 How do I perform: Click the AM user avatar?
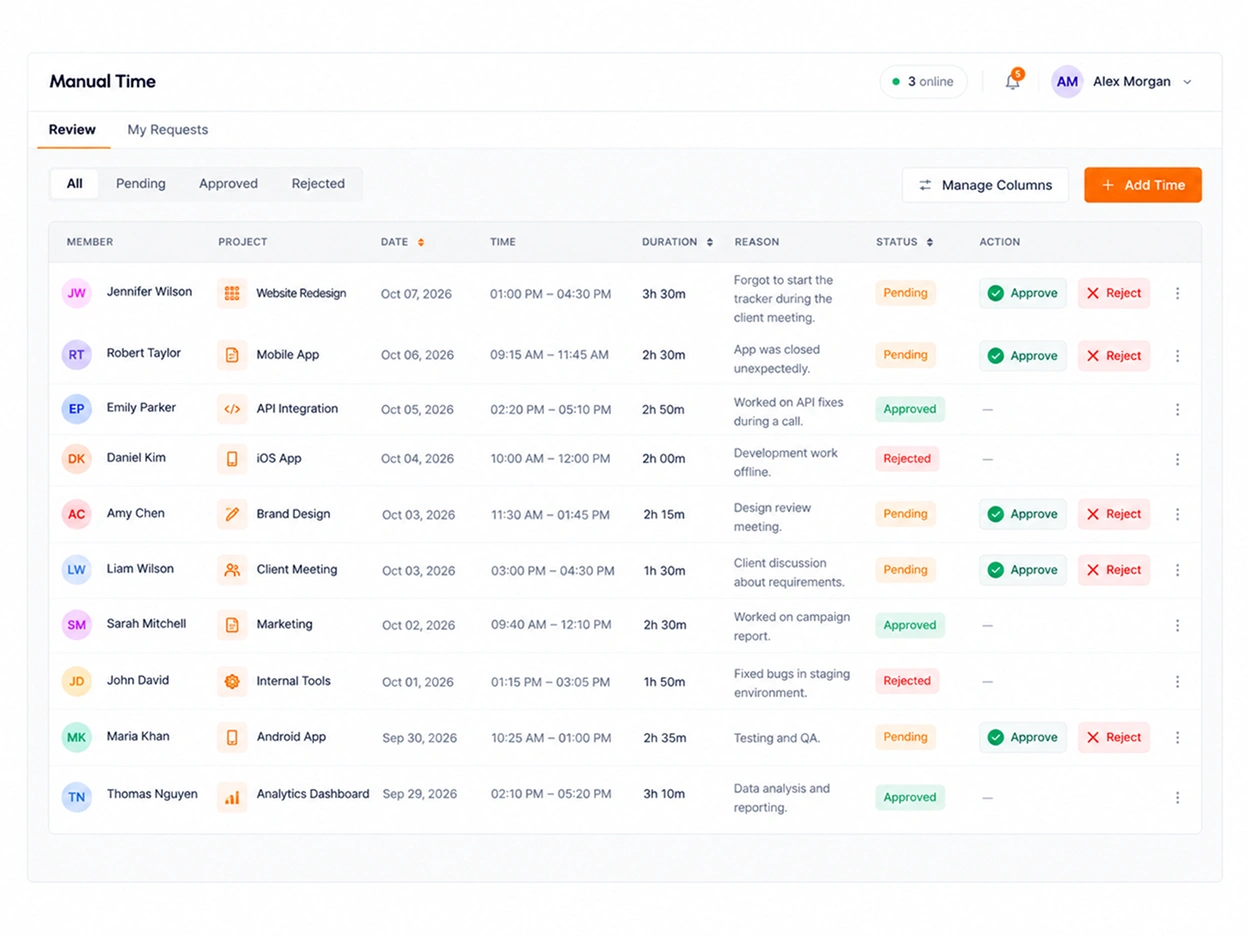coord(1067,82)
